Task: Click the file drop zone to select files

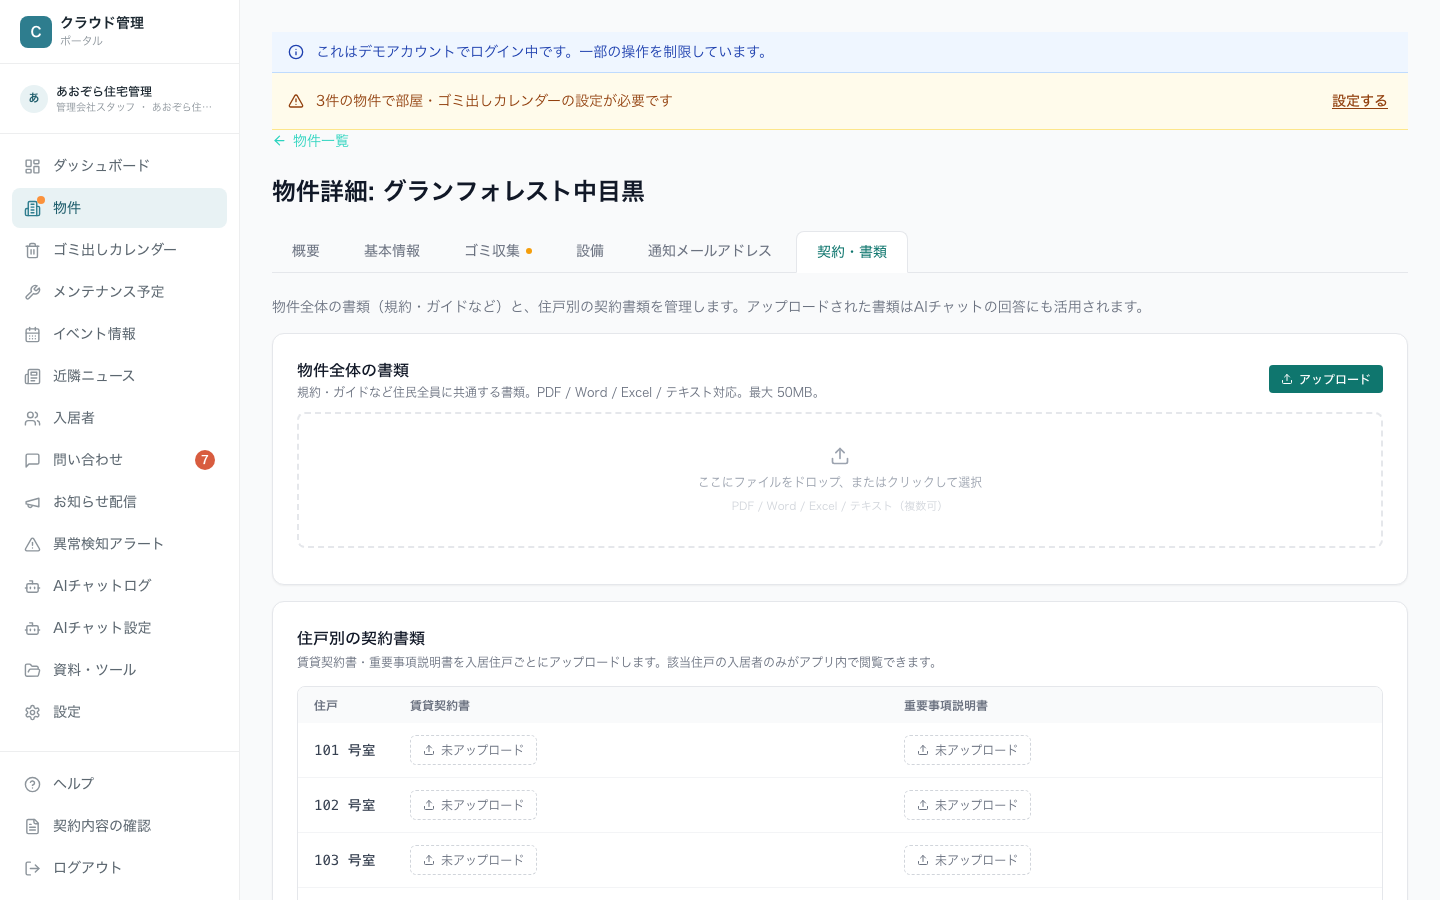Action: (x=840, y=480)
